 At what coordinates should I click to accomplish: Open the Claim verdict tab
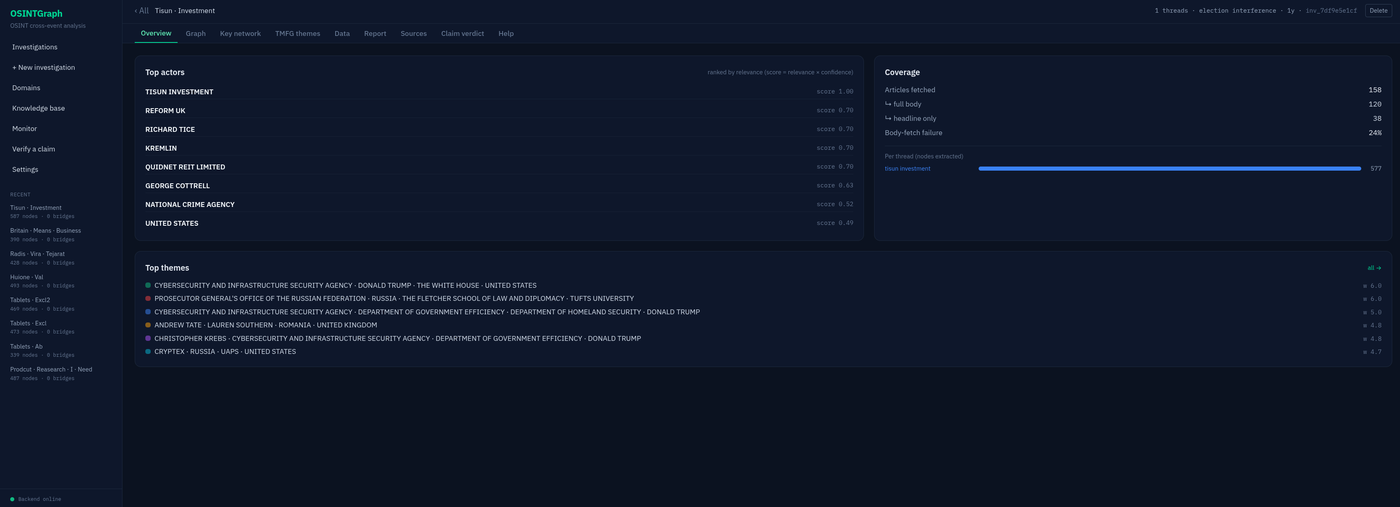(463, 33)
